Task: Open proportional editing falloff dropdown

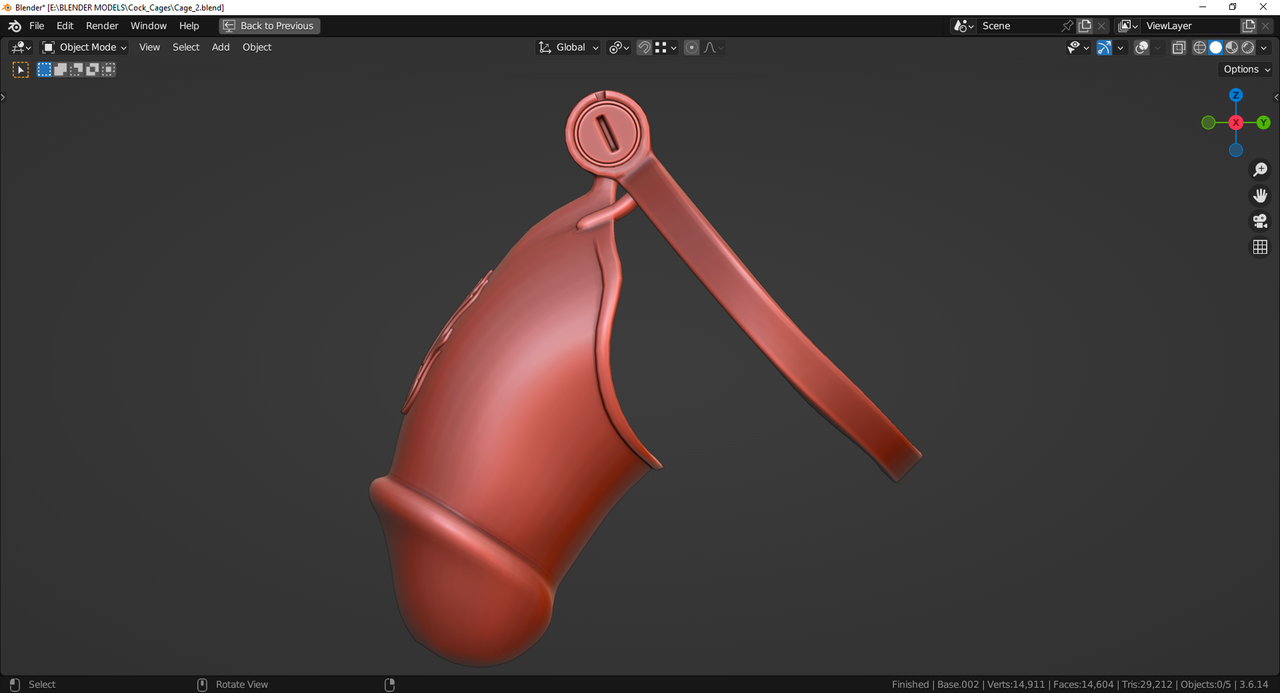Action: pos(713,47)
